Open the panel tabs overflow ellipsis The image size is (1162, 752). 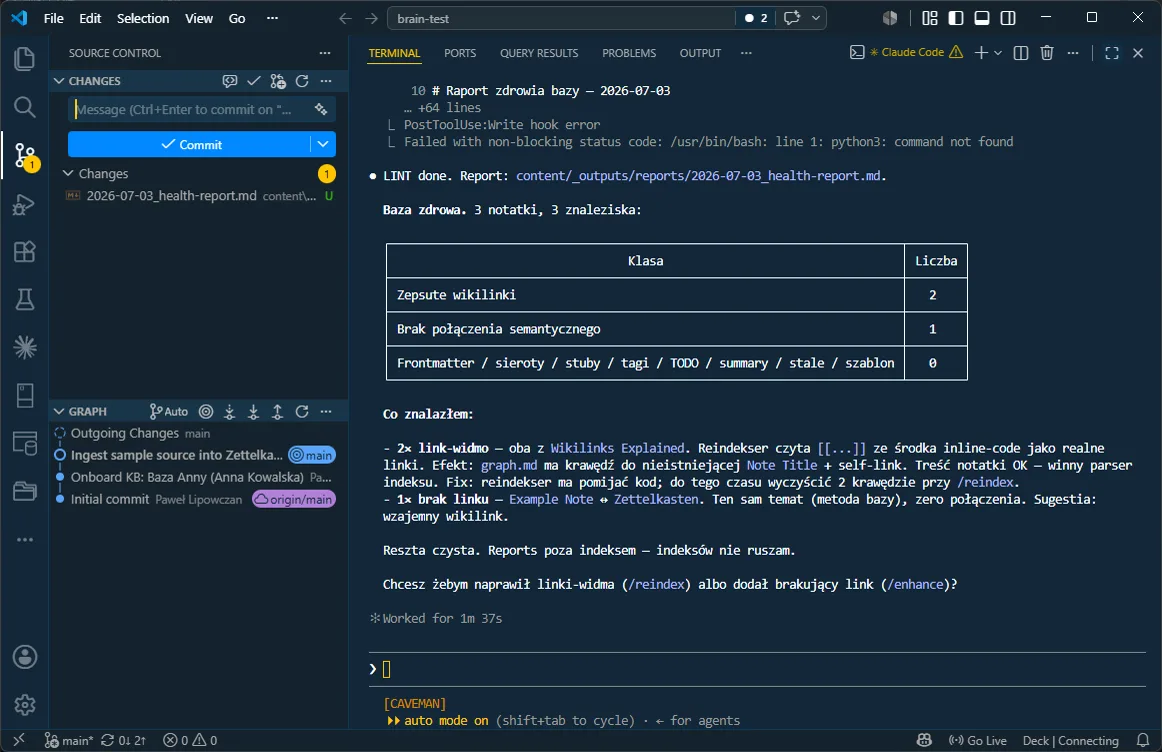[x=746, y=53]
